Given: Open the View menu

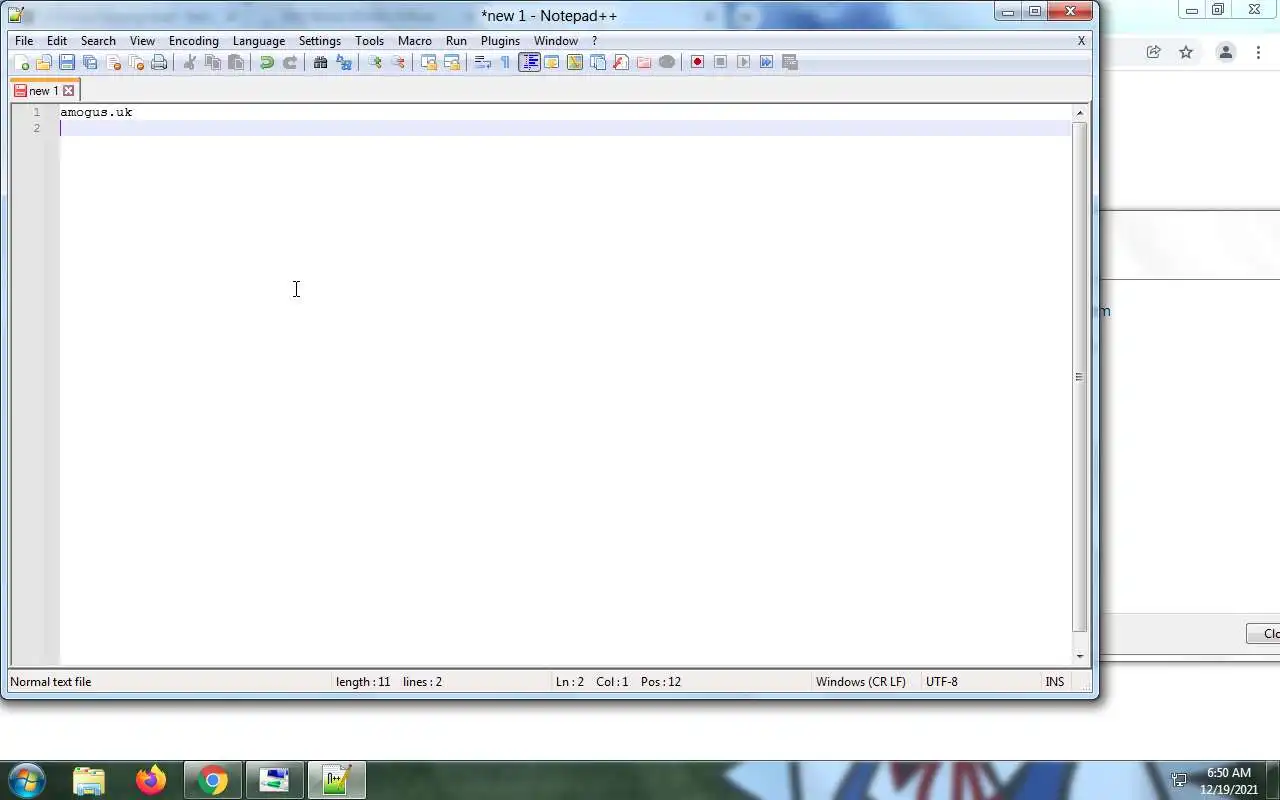Looking at the screenshot, I should pos(142,41).
